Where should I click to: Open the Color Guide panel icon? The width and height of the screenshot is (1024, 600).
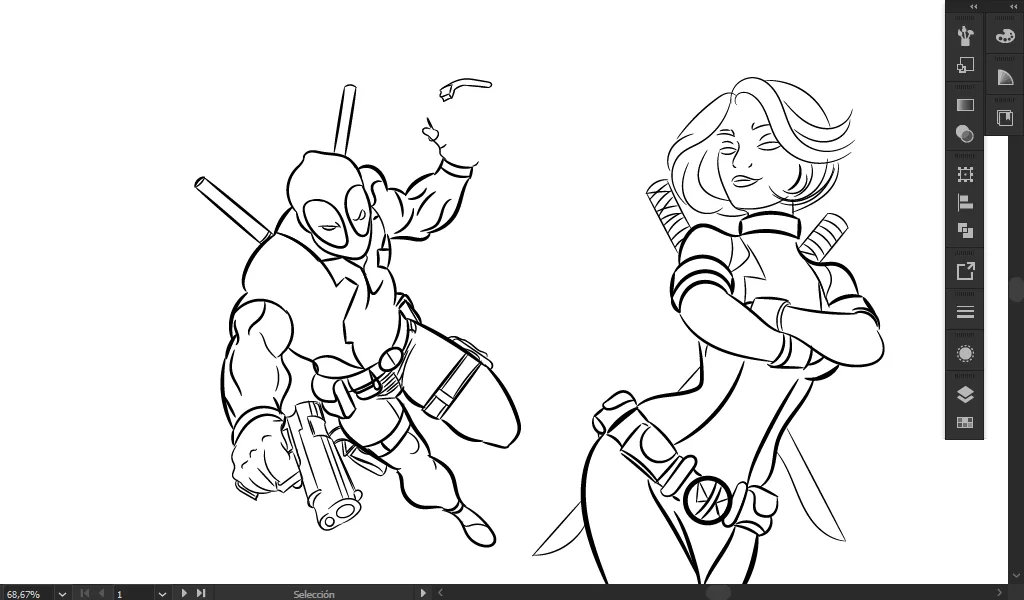[x=1004, y=77]
